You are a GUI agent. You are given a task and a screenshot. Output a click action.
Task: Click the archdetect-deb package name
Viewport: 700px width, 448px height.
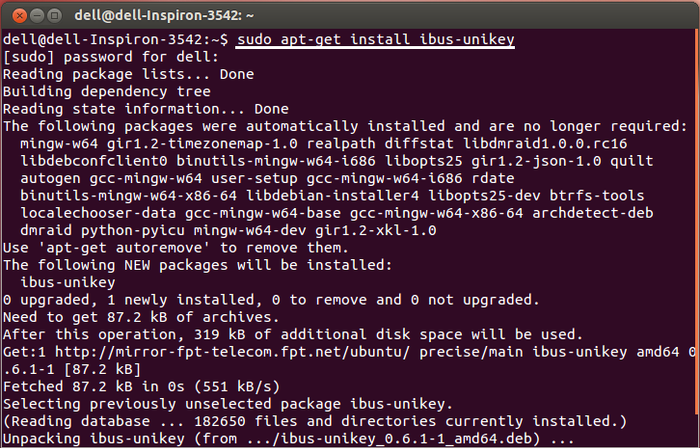(x=592, y=213)
